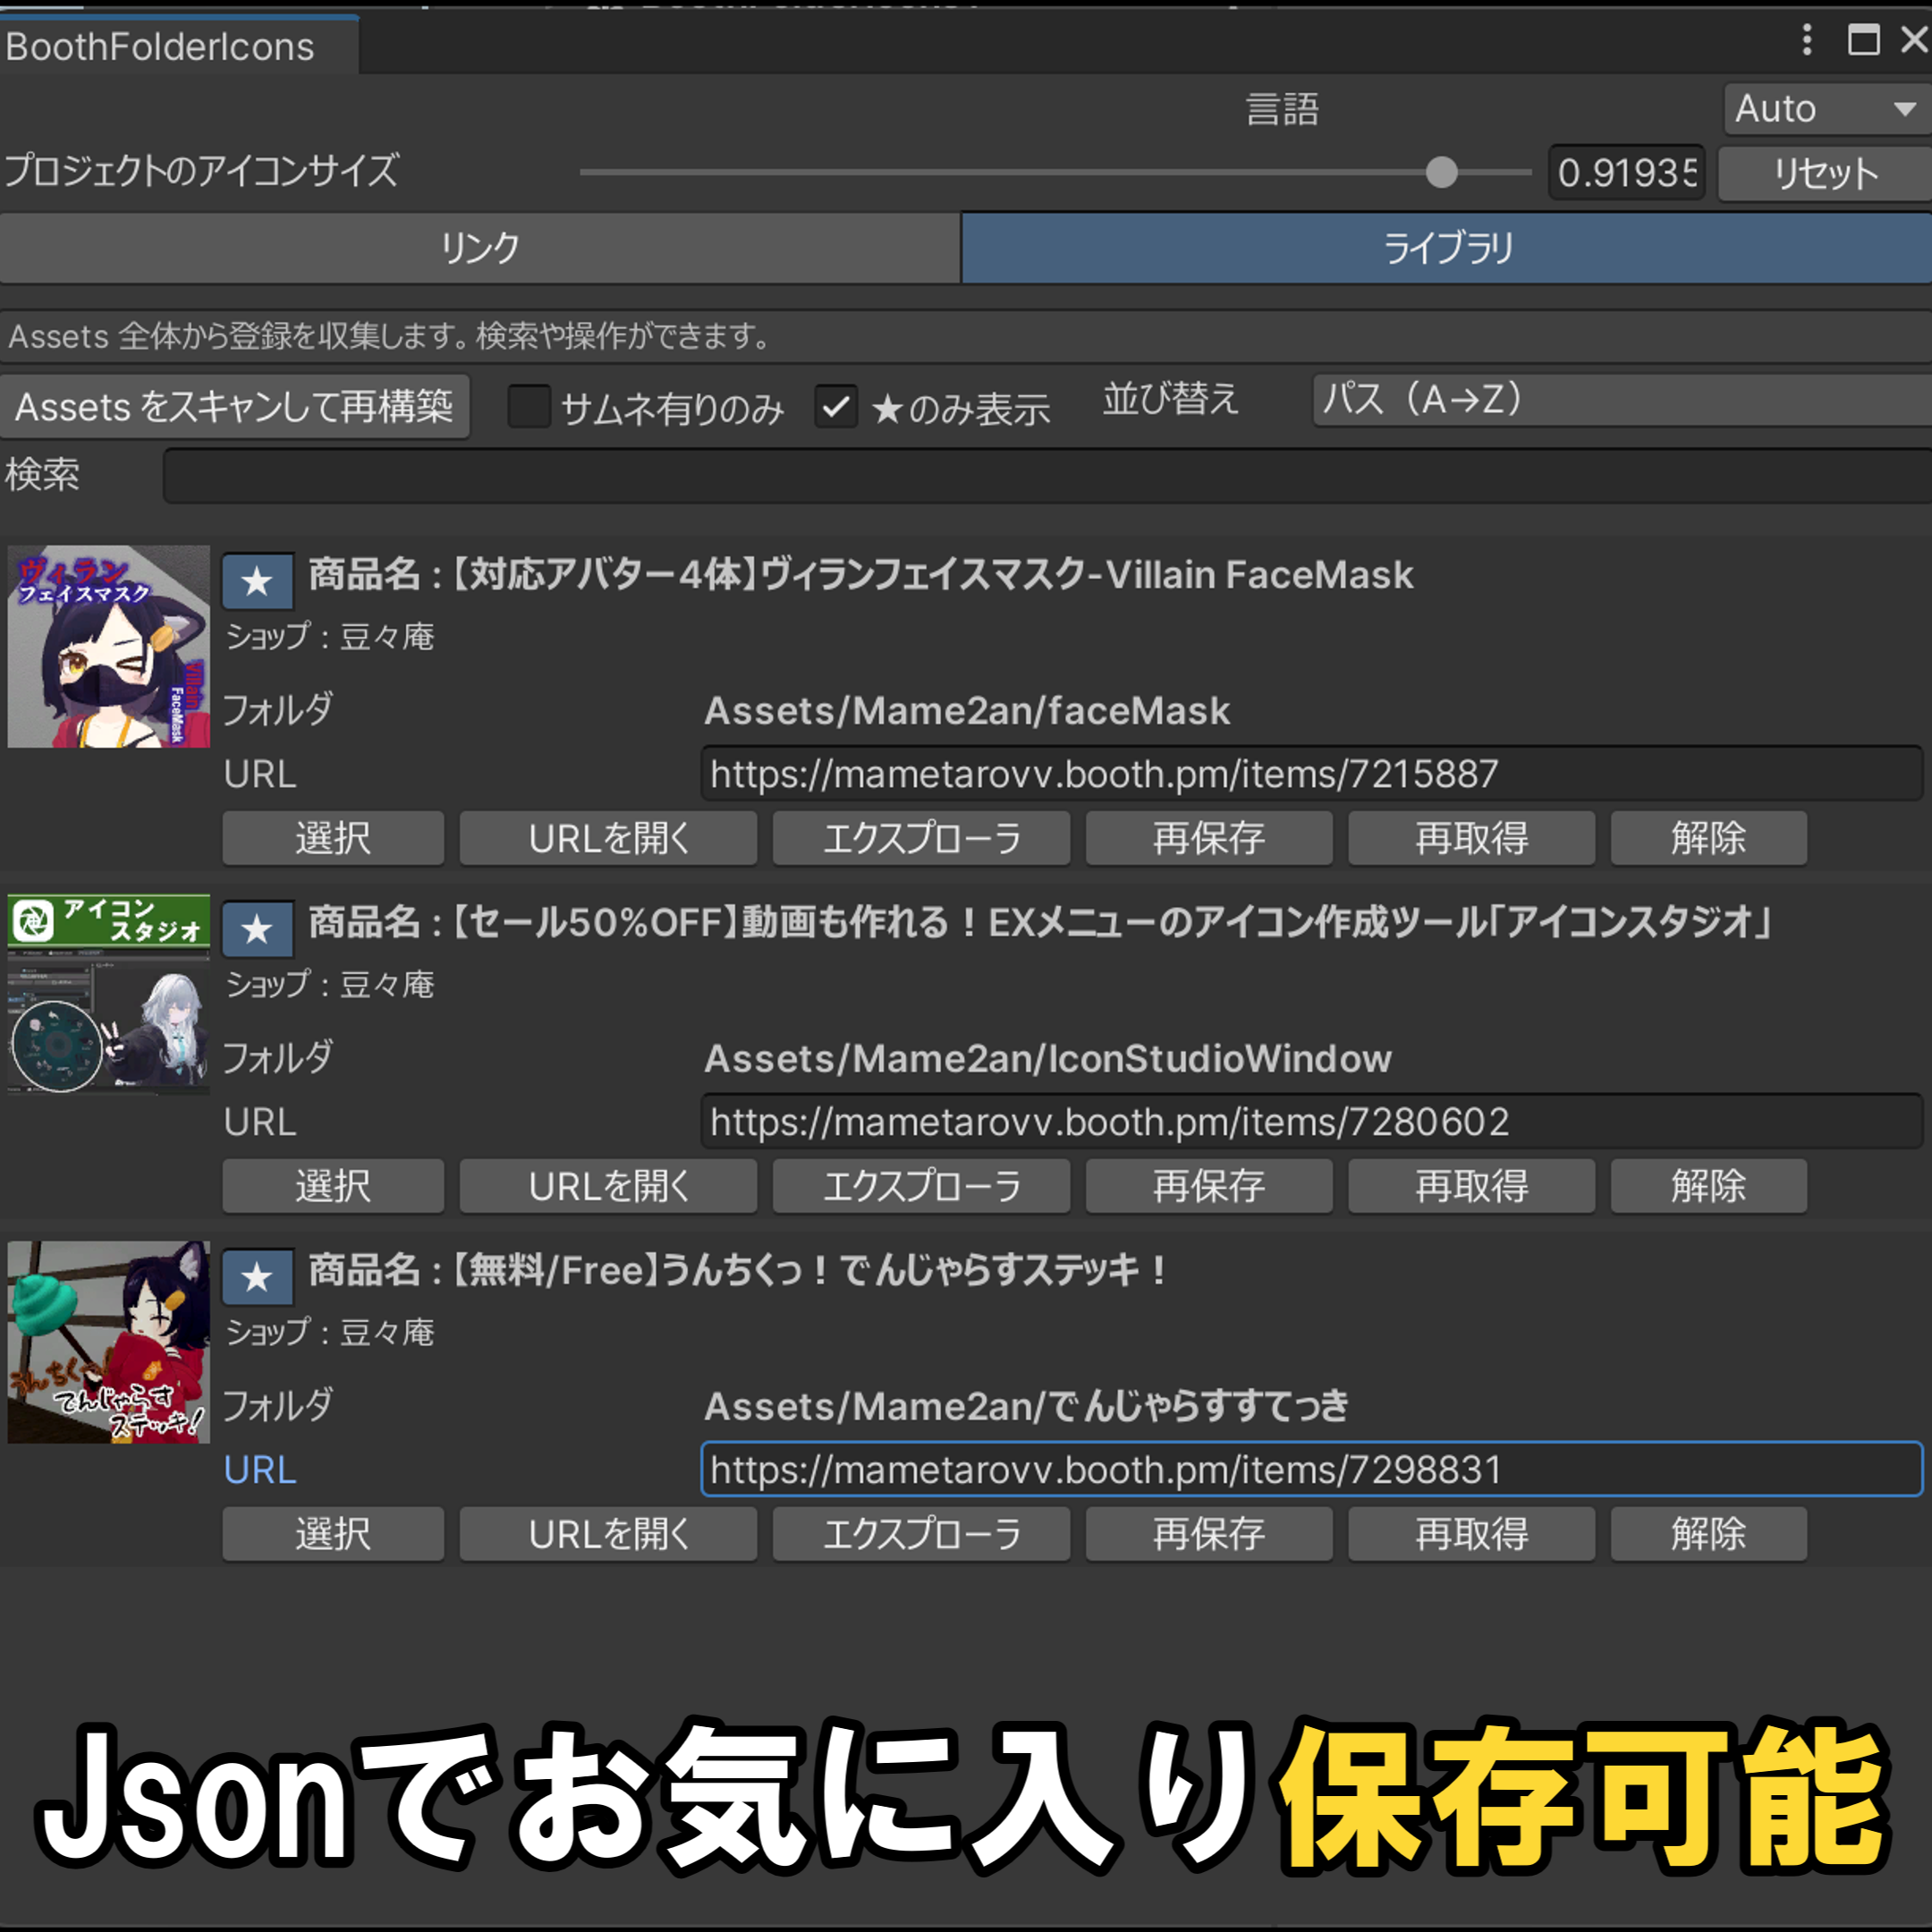Open URL for the アイコンスタジオ item
Viewport: 1932px width, 1932px height.
point(608,1186)
